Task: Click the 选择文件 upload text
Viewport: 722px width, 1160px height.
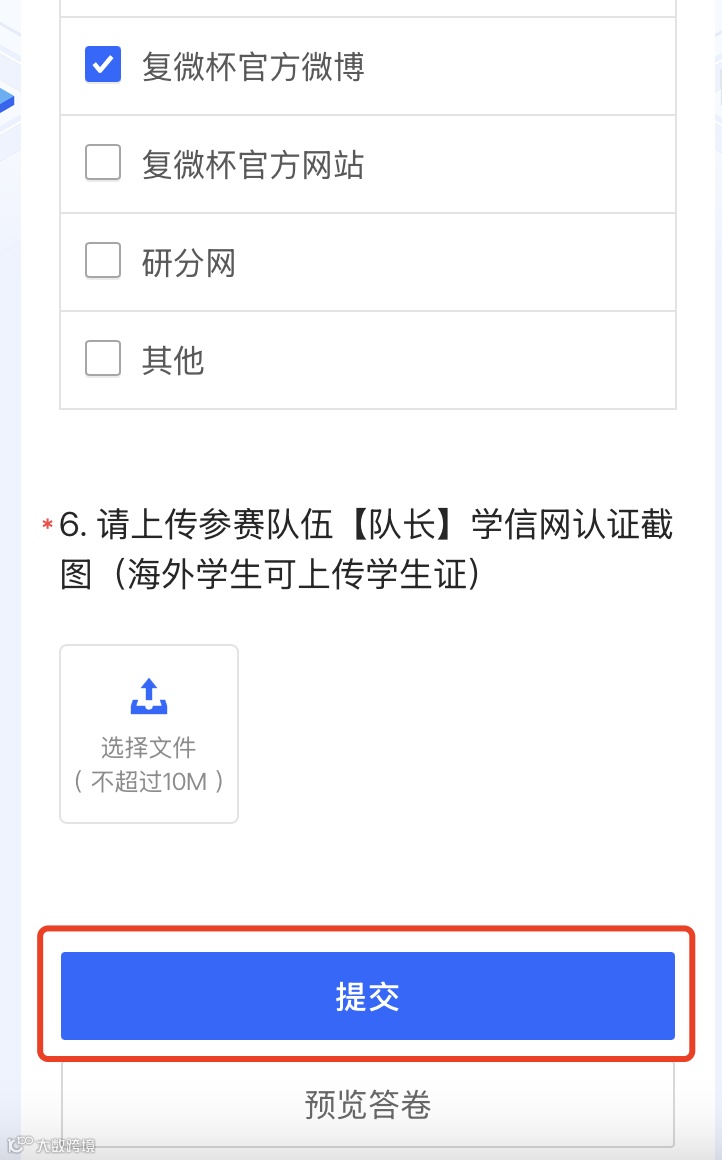Action: 149,747
